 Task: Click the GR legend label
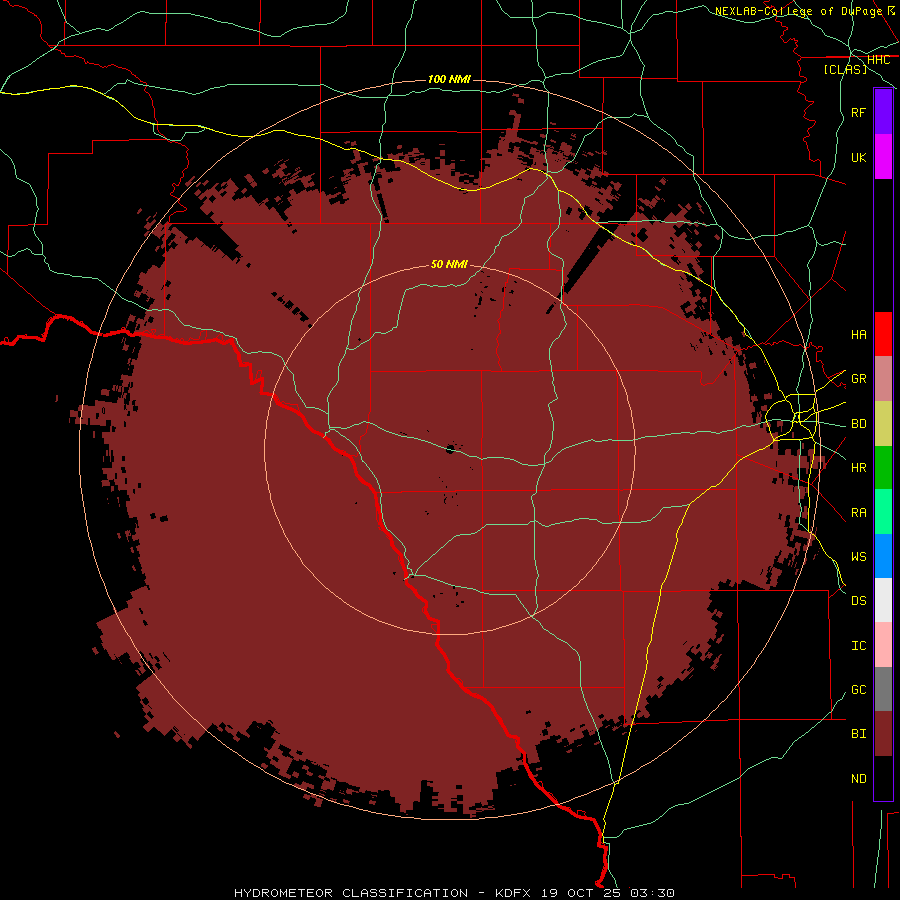[858, 379]
